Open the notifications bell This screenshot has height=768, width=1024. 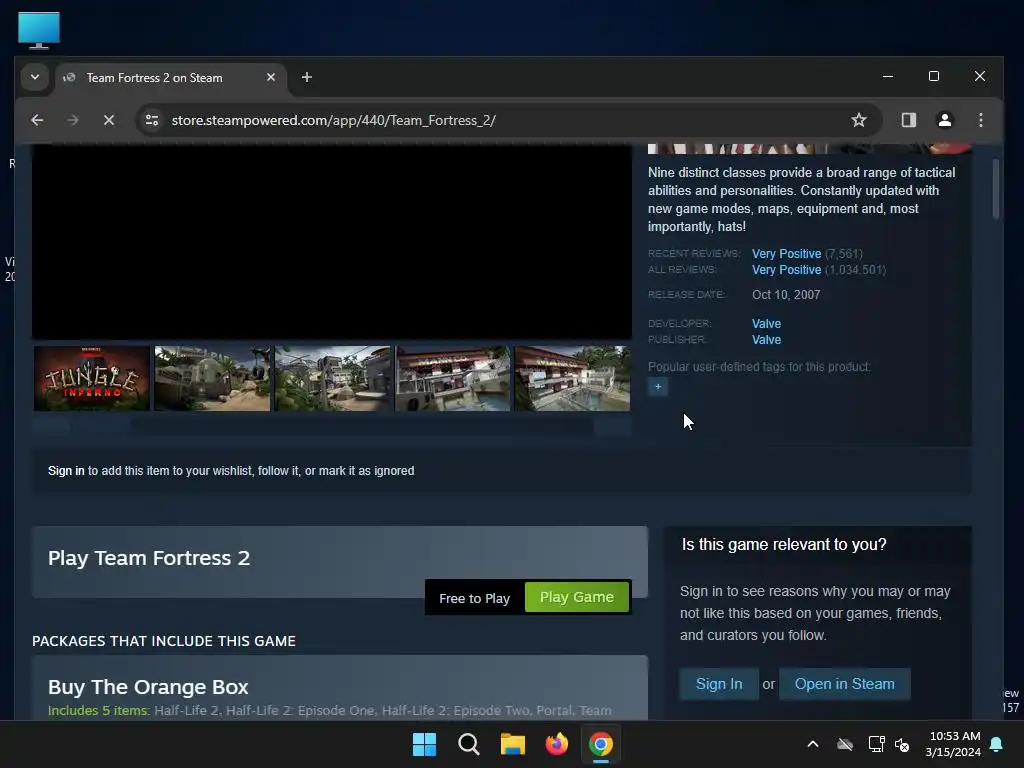[x=997, y=744]
